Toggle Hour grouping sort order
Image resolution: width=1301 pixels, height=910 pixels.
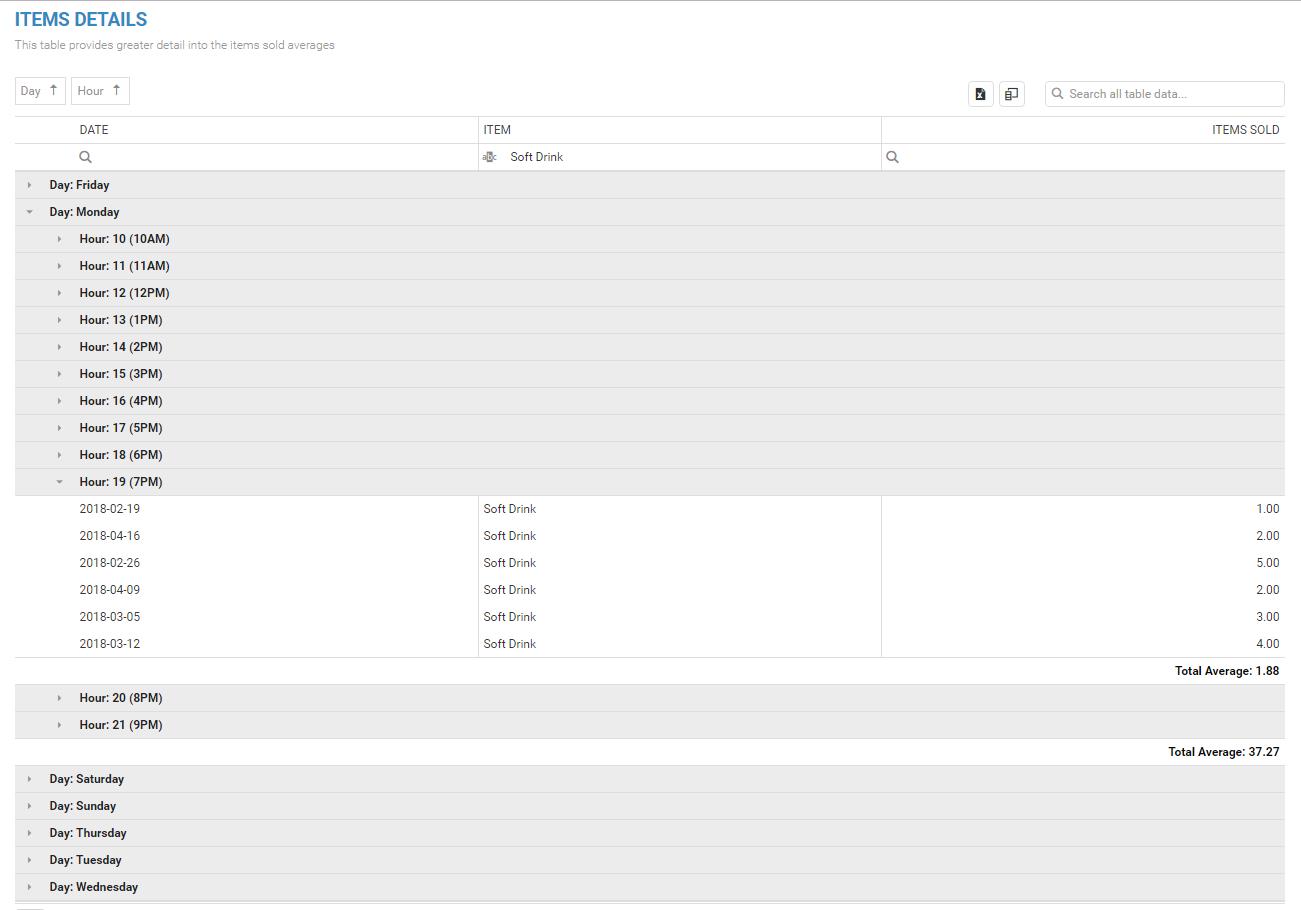tap(100, 91)
